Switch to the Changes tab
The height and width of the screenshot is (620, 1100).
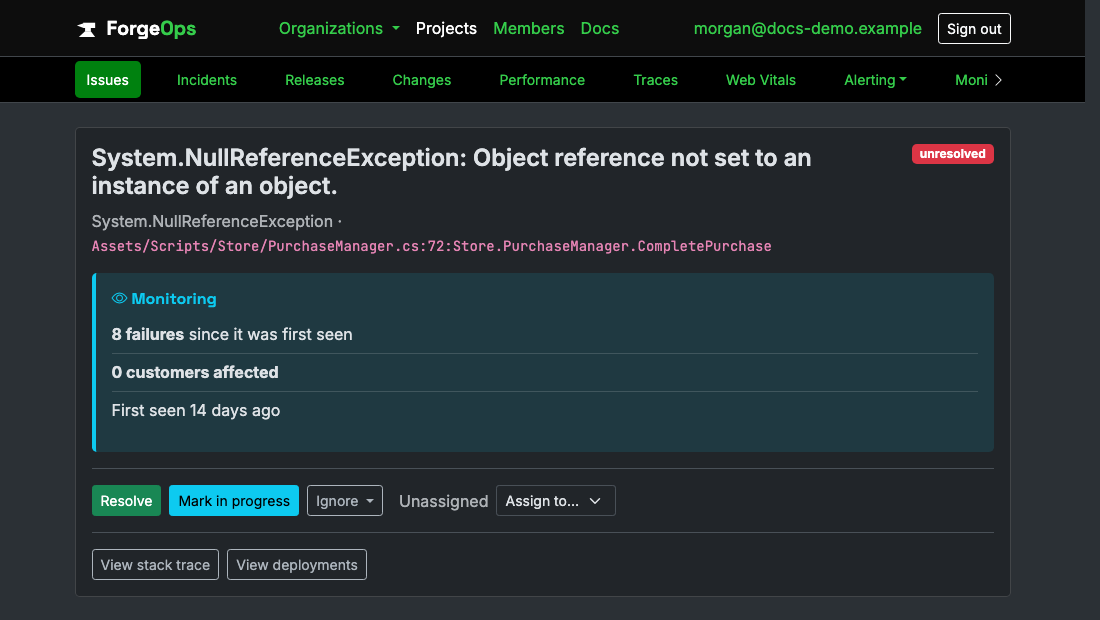click(x=422, y=80)
